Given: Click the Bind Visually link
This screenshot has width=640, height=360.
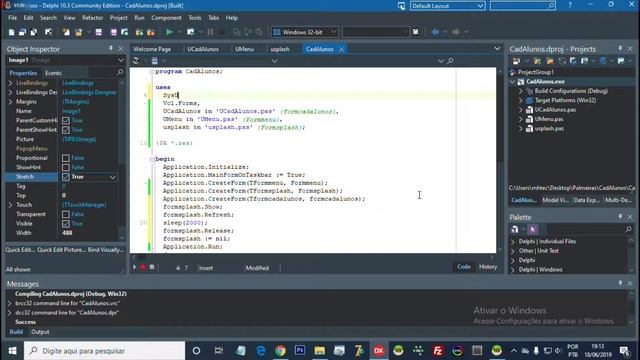Looking at the screenshot, I should (x=106, y=250).
